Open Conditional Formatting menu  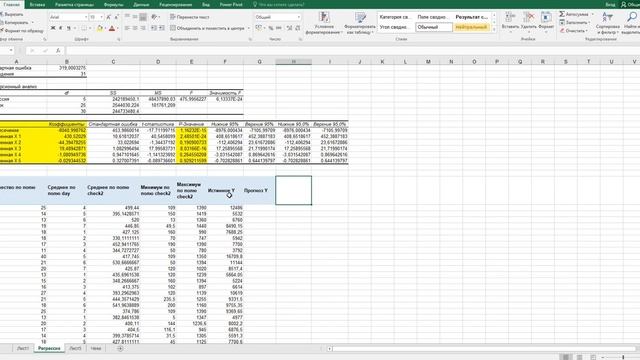coord(324,23)
